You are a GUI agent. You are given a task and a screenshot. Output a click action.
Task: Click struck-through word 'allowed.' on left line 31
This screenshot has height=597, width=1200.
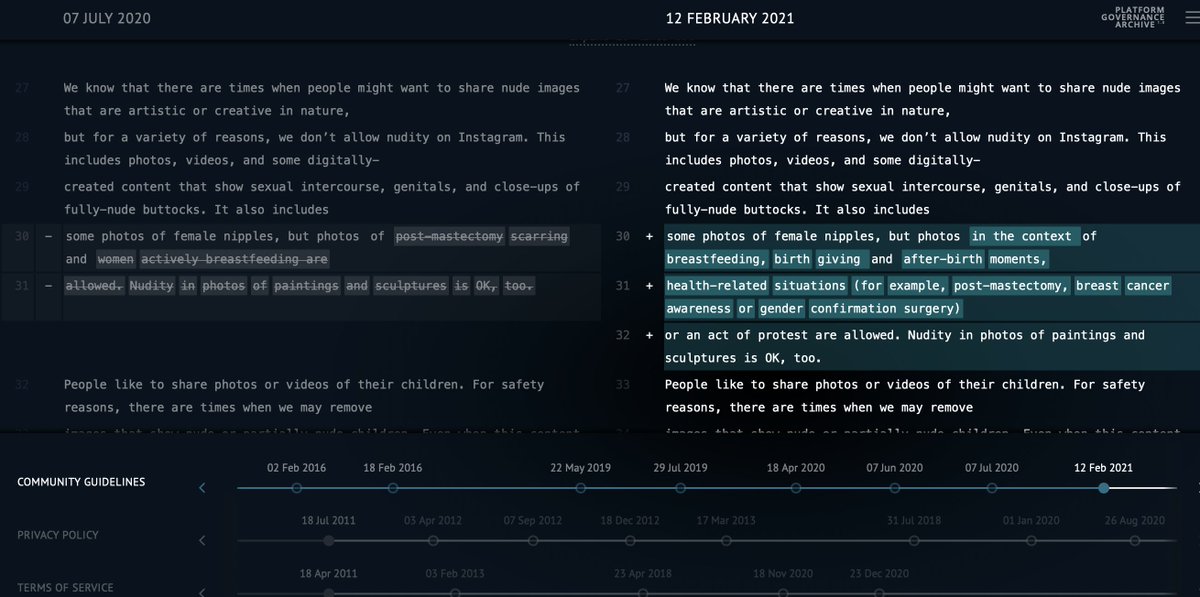pyautogui.click(x=96, y=286)
